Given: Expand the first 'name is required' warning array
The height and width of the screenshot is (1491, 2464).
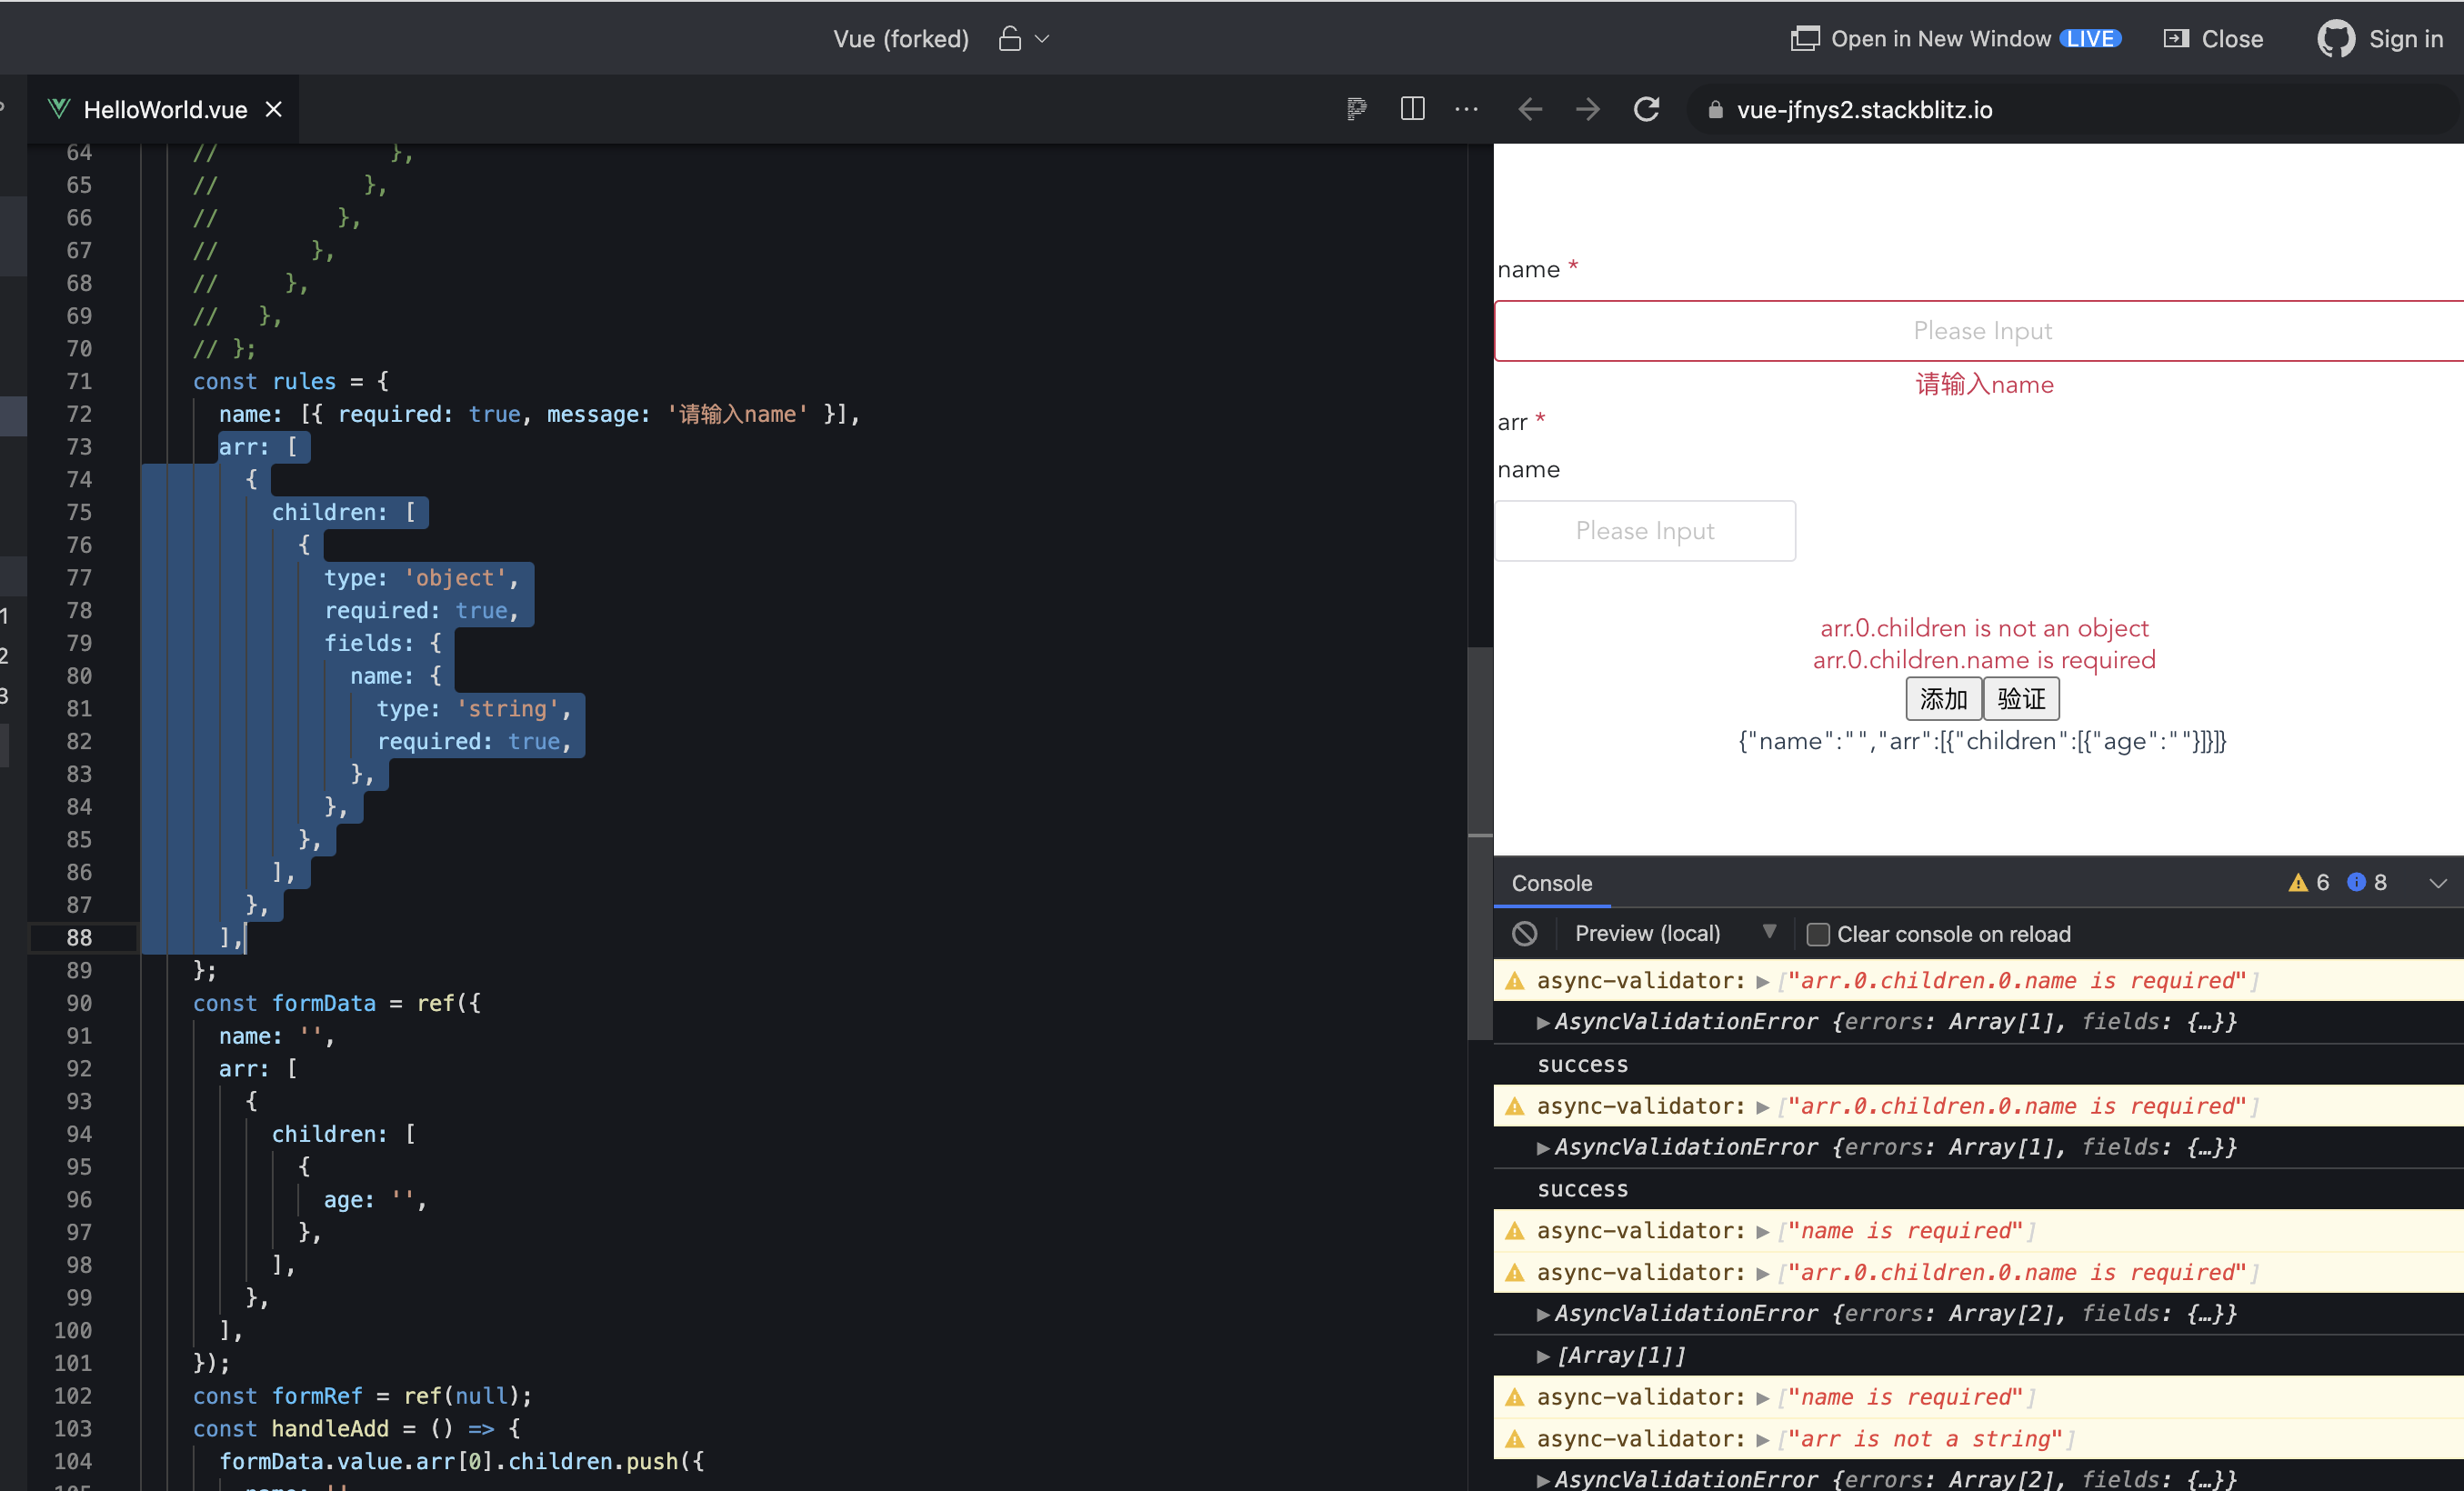Looking at the screenshot, I should tap(1763, 1232).
